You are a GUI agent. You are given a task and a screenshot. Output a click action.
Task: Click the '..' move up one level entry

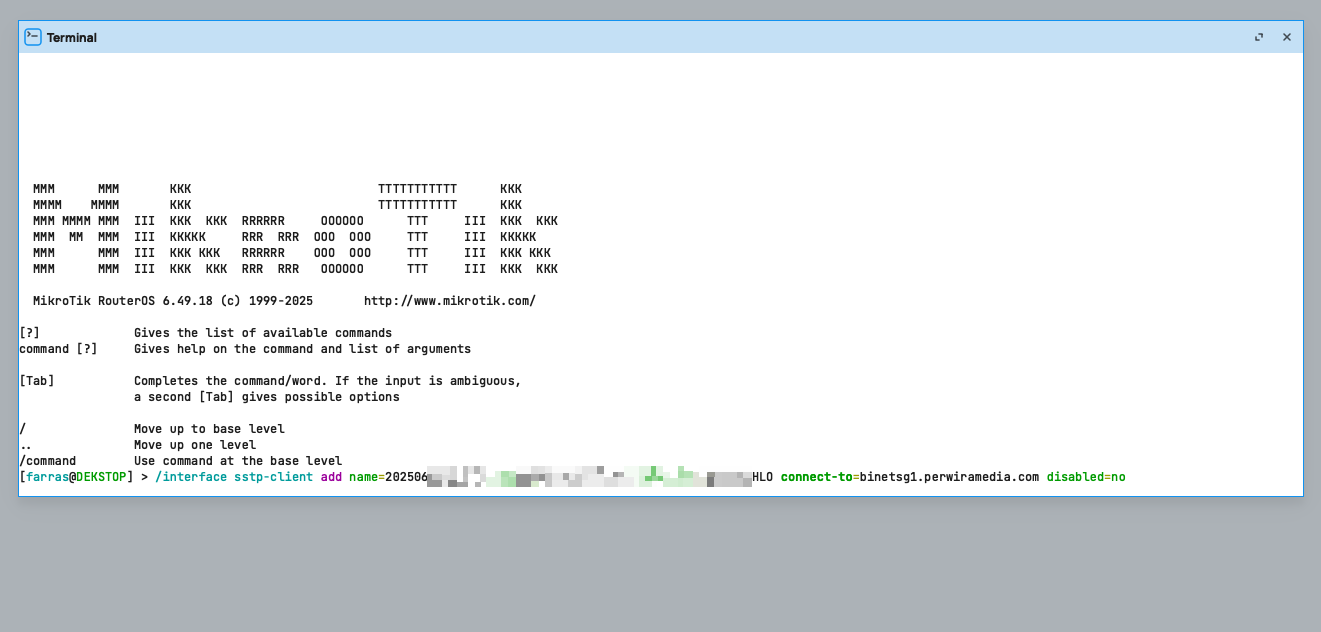point(25,445)
